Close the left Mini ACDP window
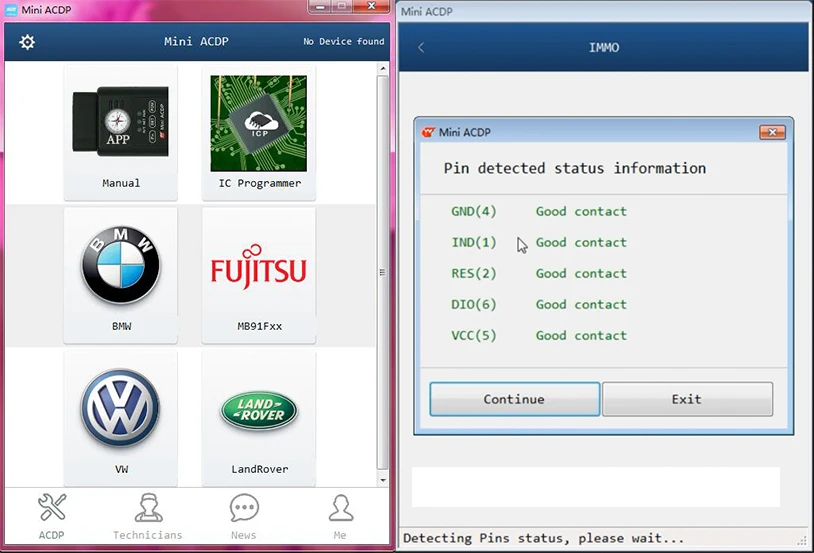This screenshot has height=553, width=814. click(372, 6)
